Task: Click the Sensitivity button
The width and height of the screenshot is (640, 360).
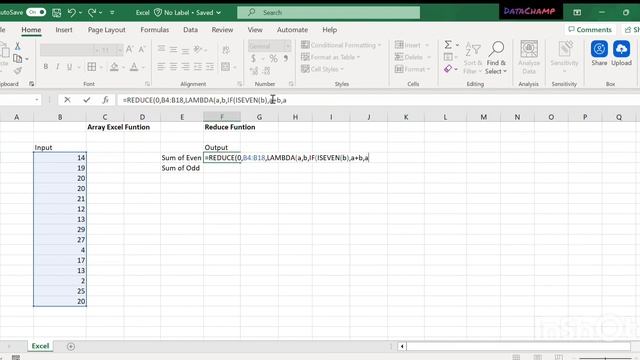Action: pyautogui.click(x=564, y=57)
